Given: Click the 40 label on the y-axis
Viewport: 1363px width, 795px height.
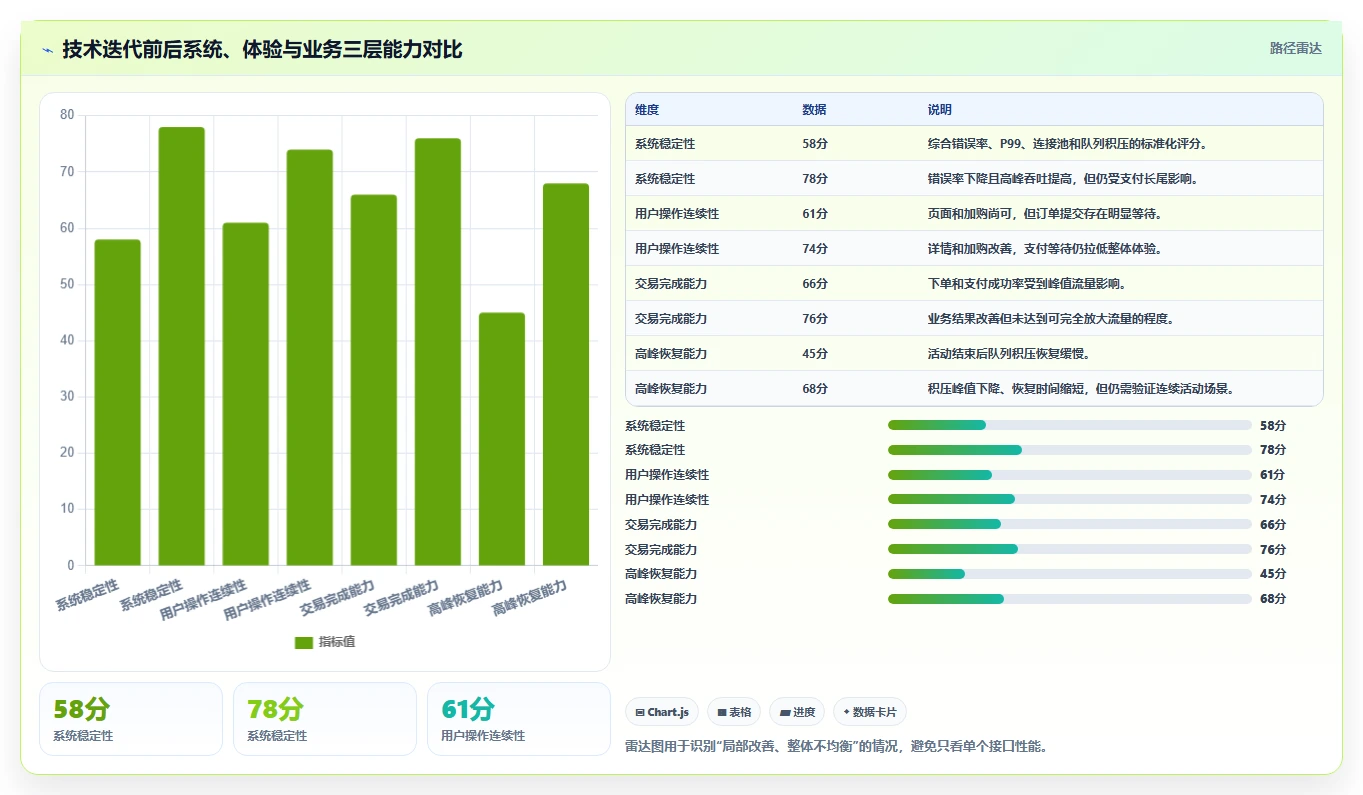Looking at the screenshot, I should coord(67,340).
